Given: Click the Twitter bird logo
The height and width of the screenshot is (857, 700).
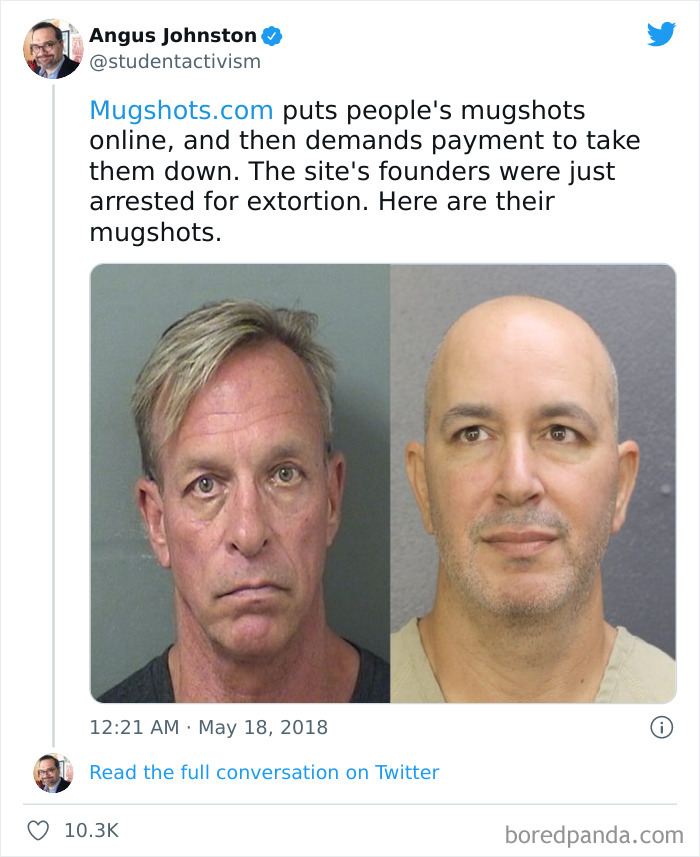Looking at the screenshot, I should click(x=661, y=34).
